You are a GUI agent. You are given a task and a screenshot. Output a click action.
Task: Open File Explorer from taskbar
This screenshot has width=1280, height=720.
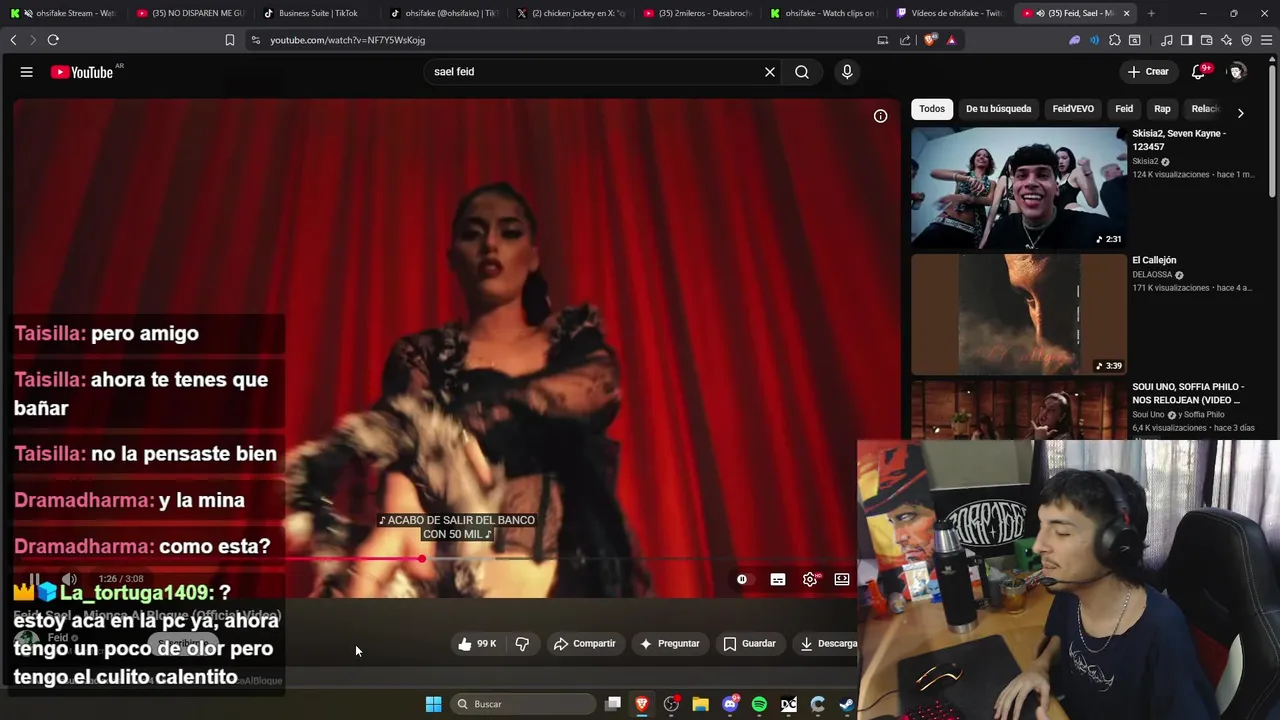pyautogui.click(x=701, y=704)
